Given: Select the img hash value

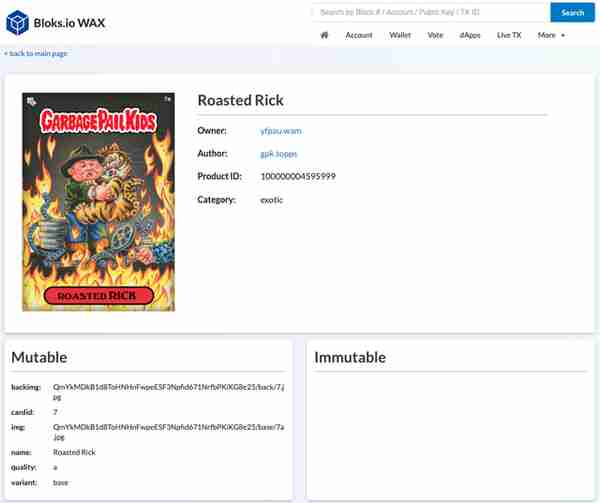Looking at the screenshot, I should (x=168, y=432).
